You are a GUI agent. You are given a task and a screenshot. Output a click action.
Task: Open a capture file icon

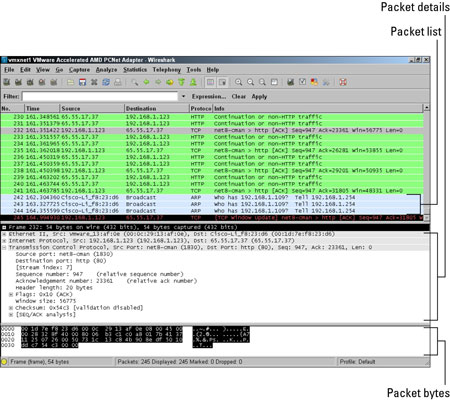70,82
